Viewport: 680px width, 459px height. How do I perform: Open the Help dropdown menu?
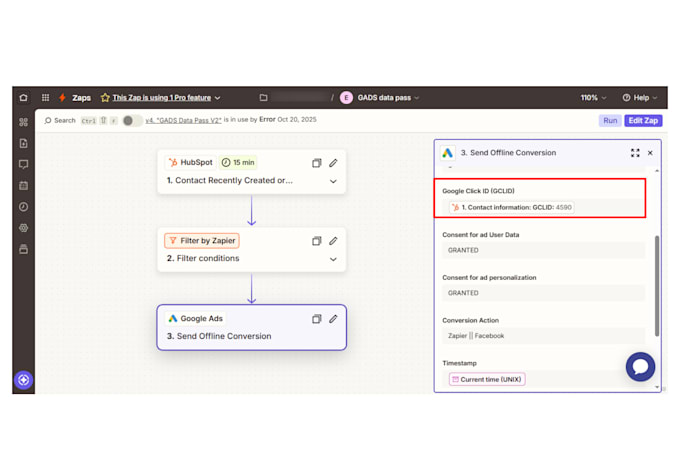tap(640, 98)
